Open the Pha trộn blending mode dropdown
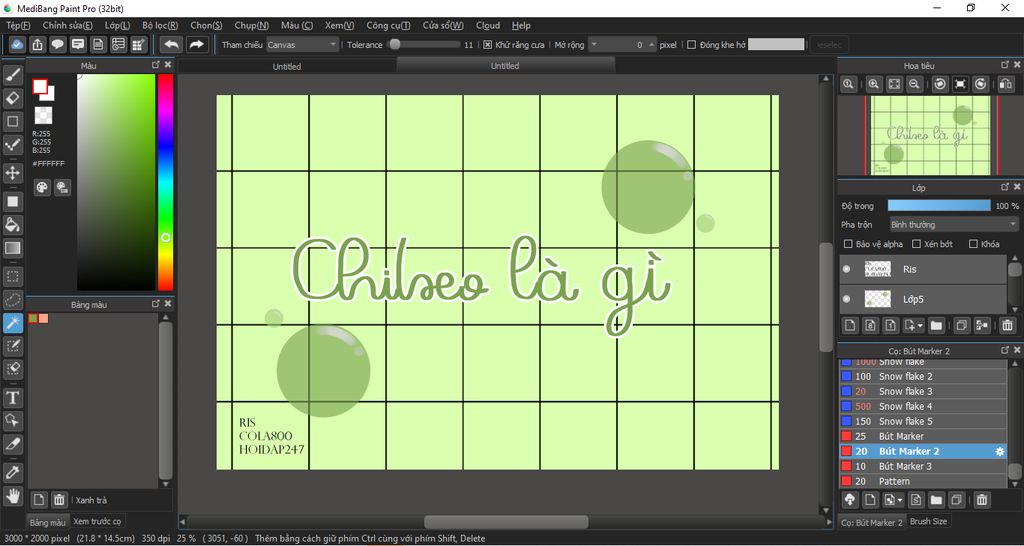Screen dimensions: 1024x546 coord(953,225)
